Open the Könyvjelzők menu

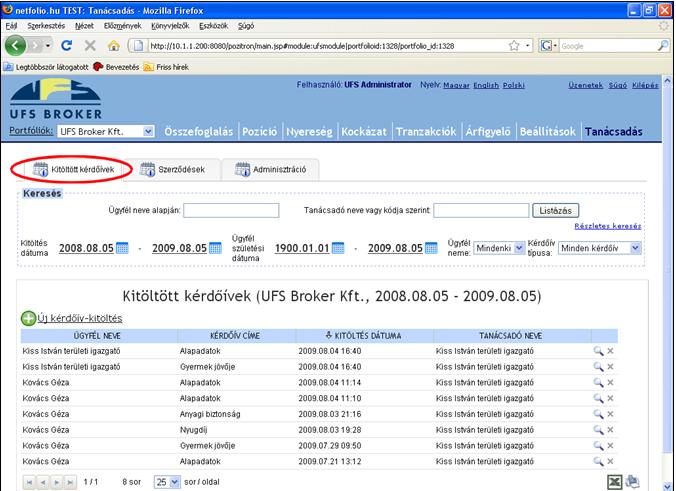(x=170, y=26)
